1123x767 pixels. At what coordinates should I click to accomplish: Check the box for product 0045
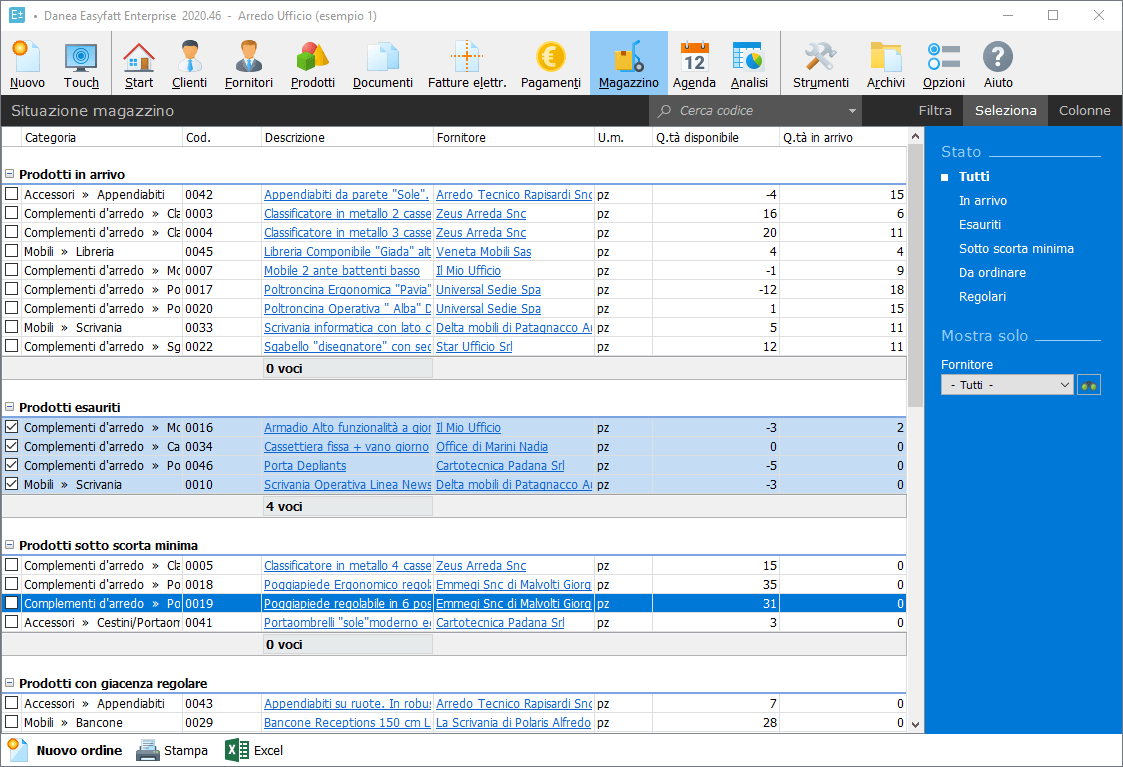11,251
